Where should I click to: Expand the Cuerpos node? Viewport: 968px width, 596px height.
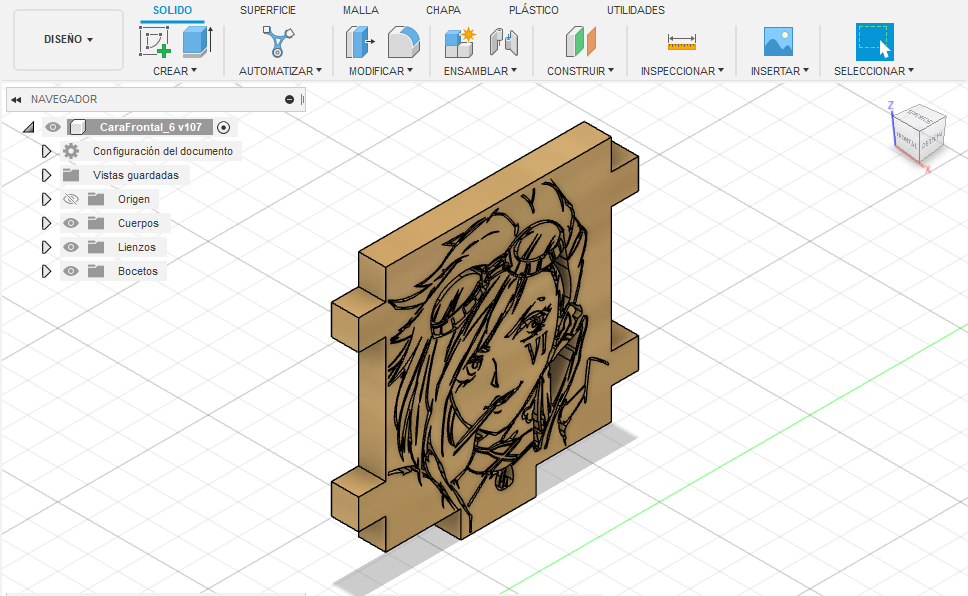[x=46, y=223]
